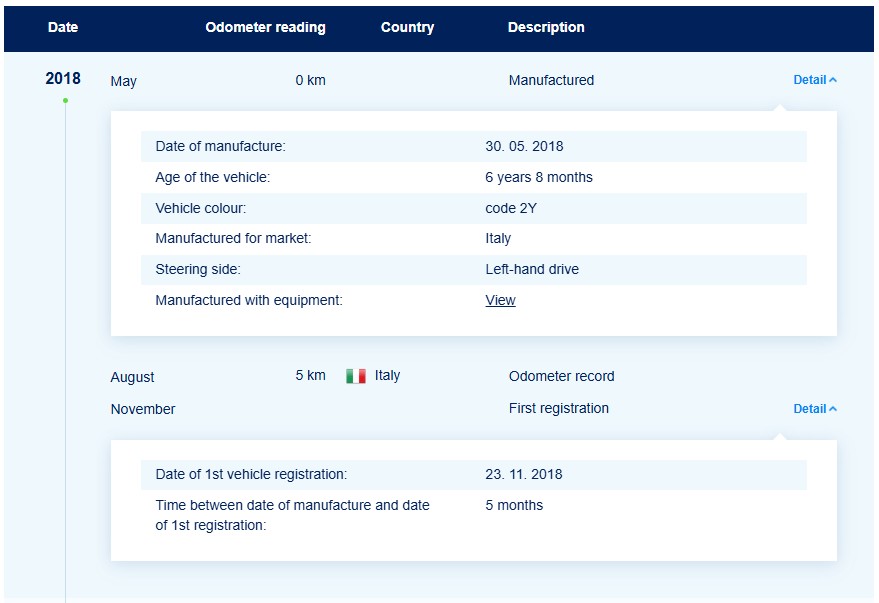Click the Description column header
879x603 pixels.
pyautogui.click(x=546, y=27)
